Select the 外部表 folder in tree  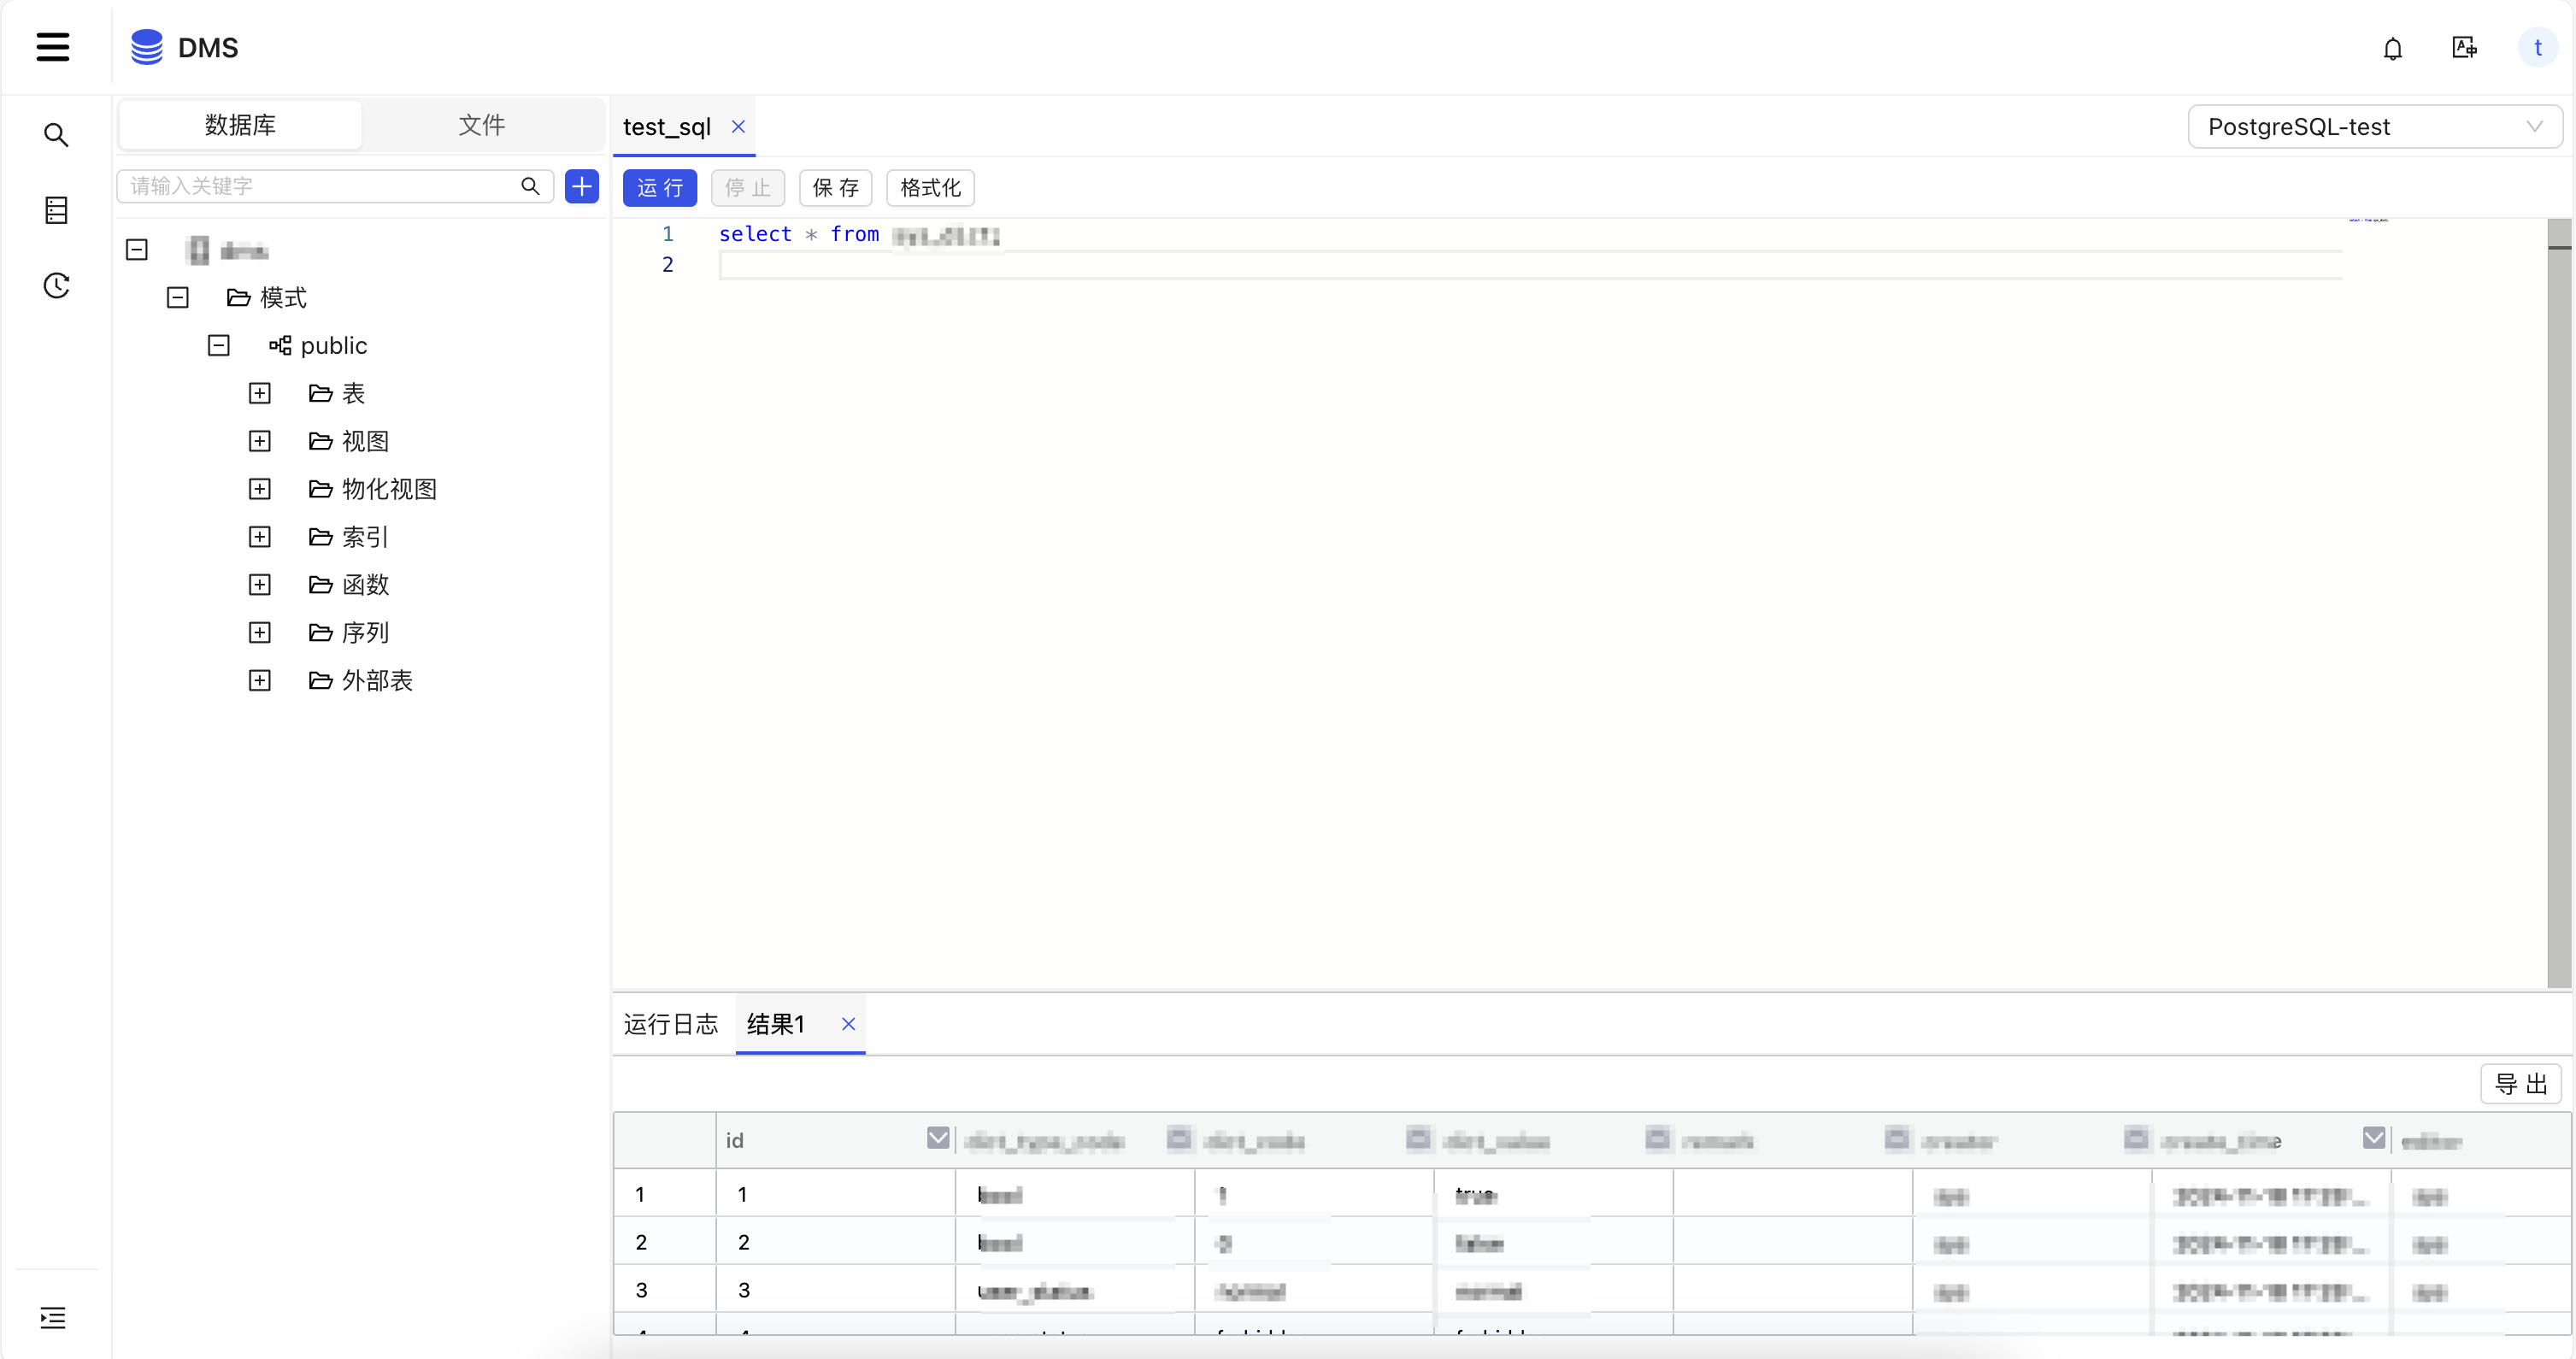pos(361,681)
